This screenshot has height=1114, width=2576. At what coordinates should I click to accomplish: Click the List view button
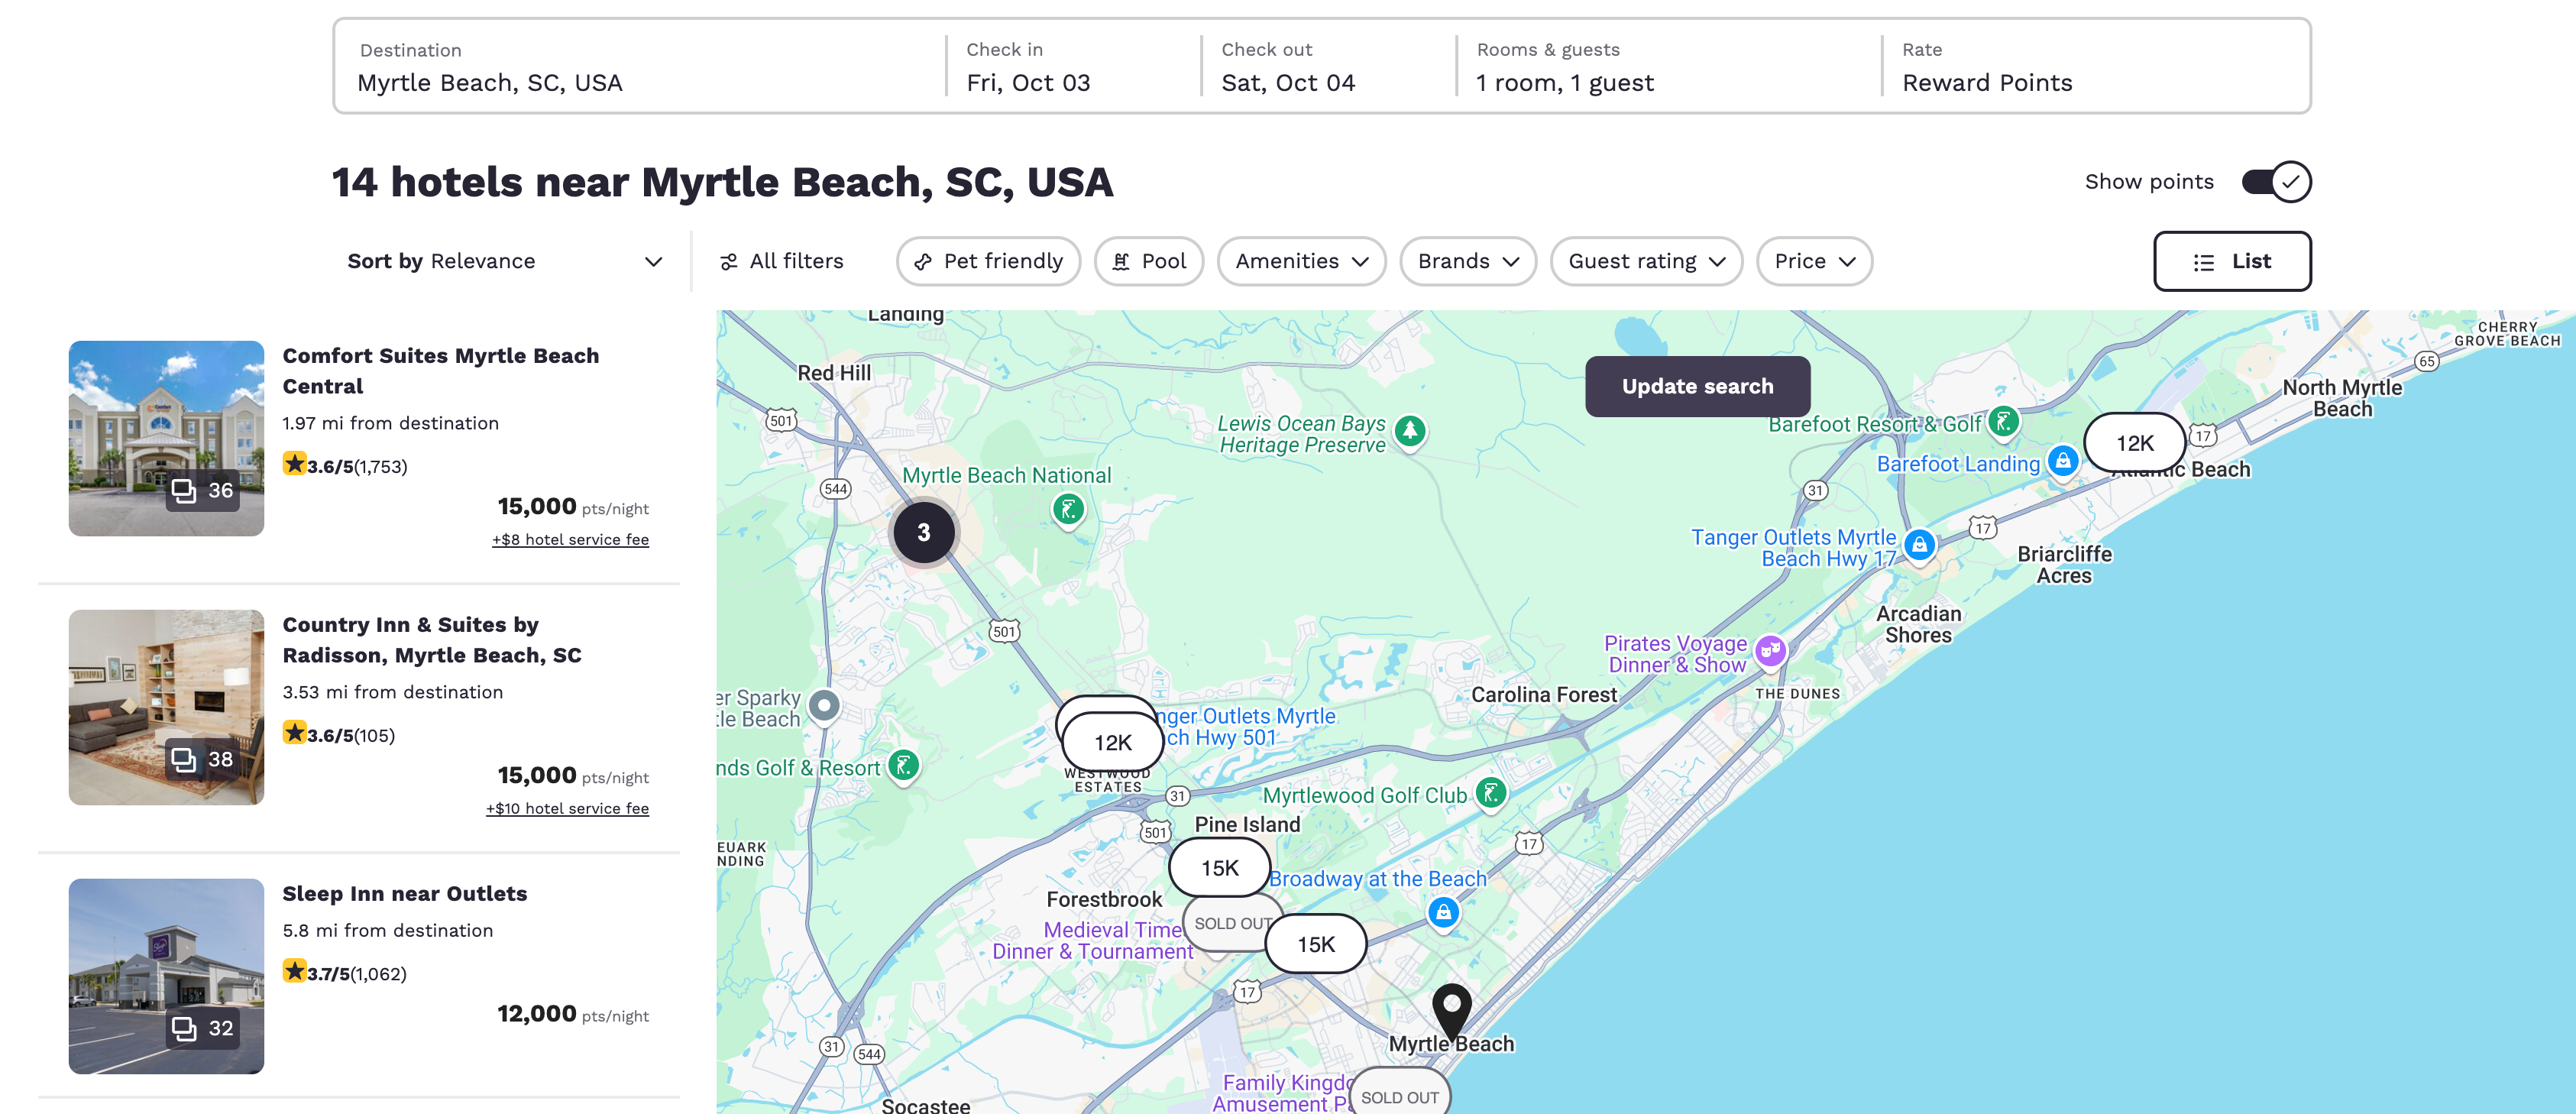(2231, 260)
